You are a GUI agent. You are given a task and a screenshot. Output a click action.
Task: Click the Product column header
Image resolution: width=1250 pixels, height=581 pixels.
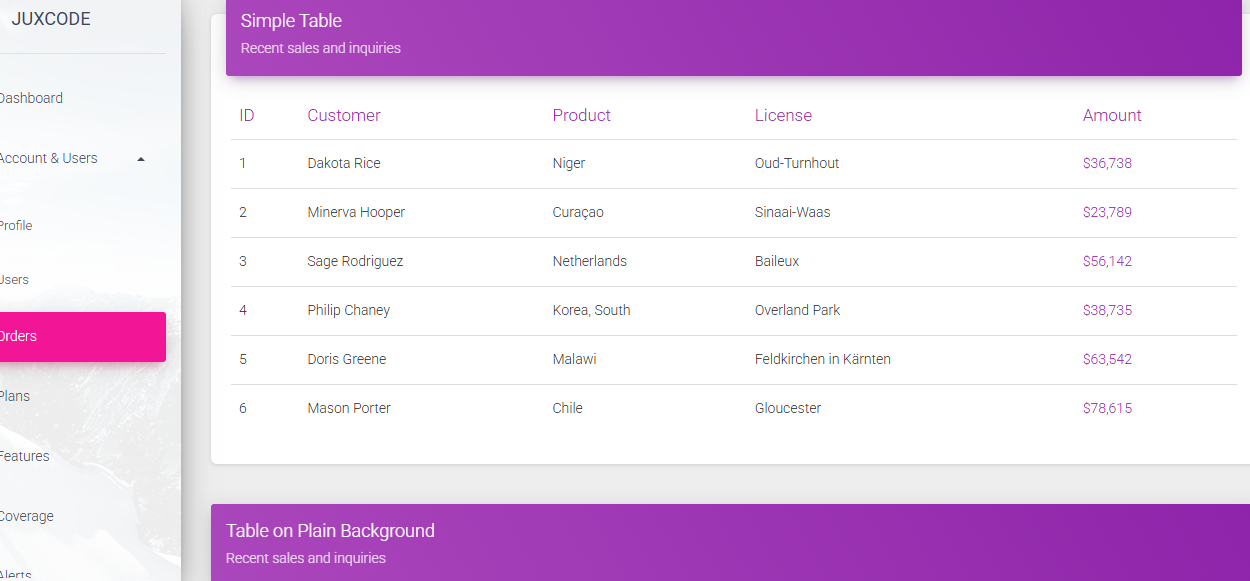click(581, 115)
